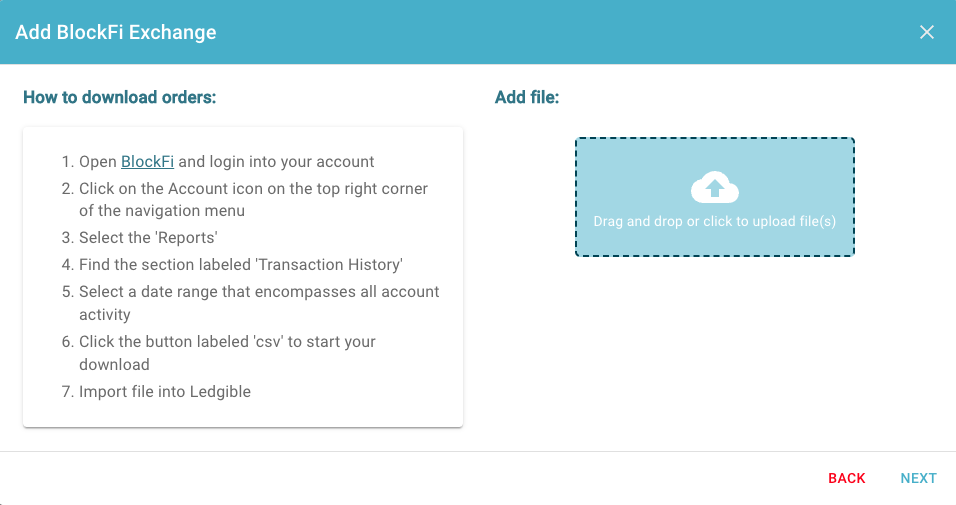
Task: Click the step reading Select the 'Reports'
Action: pyautogui.click(x=148, y=238)
